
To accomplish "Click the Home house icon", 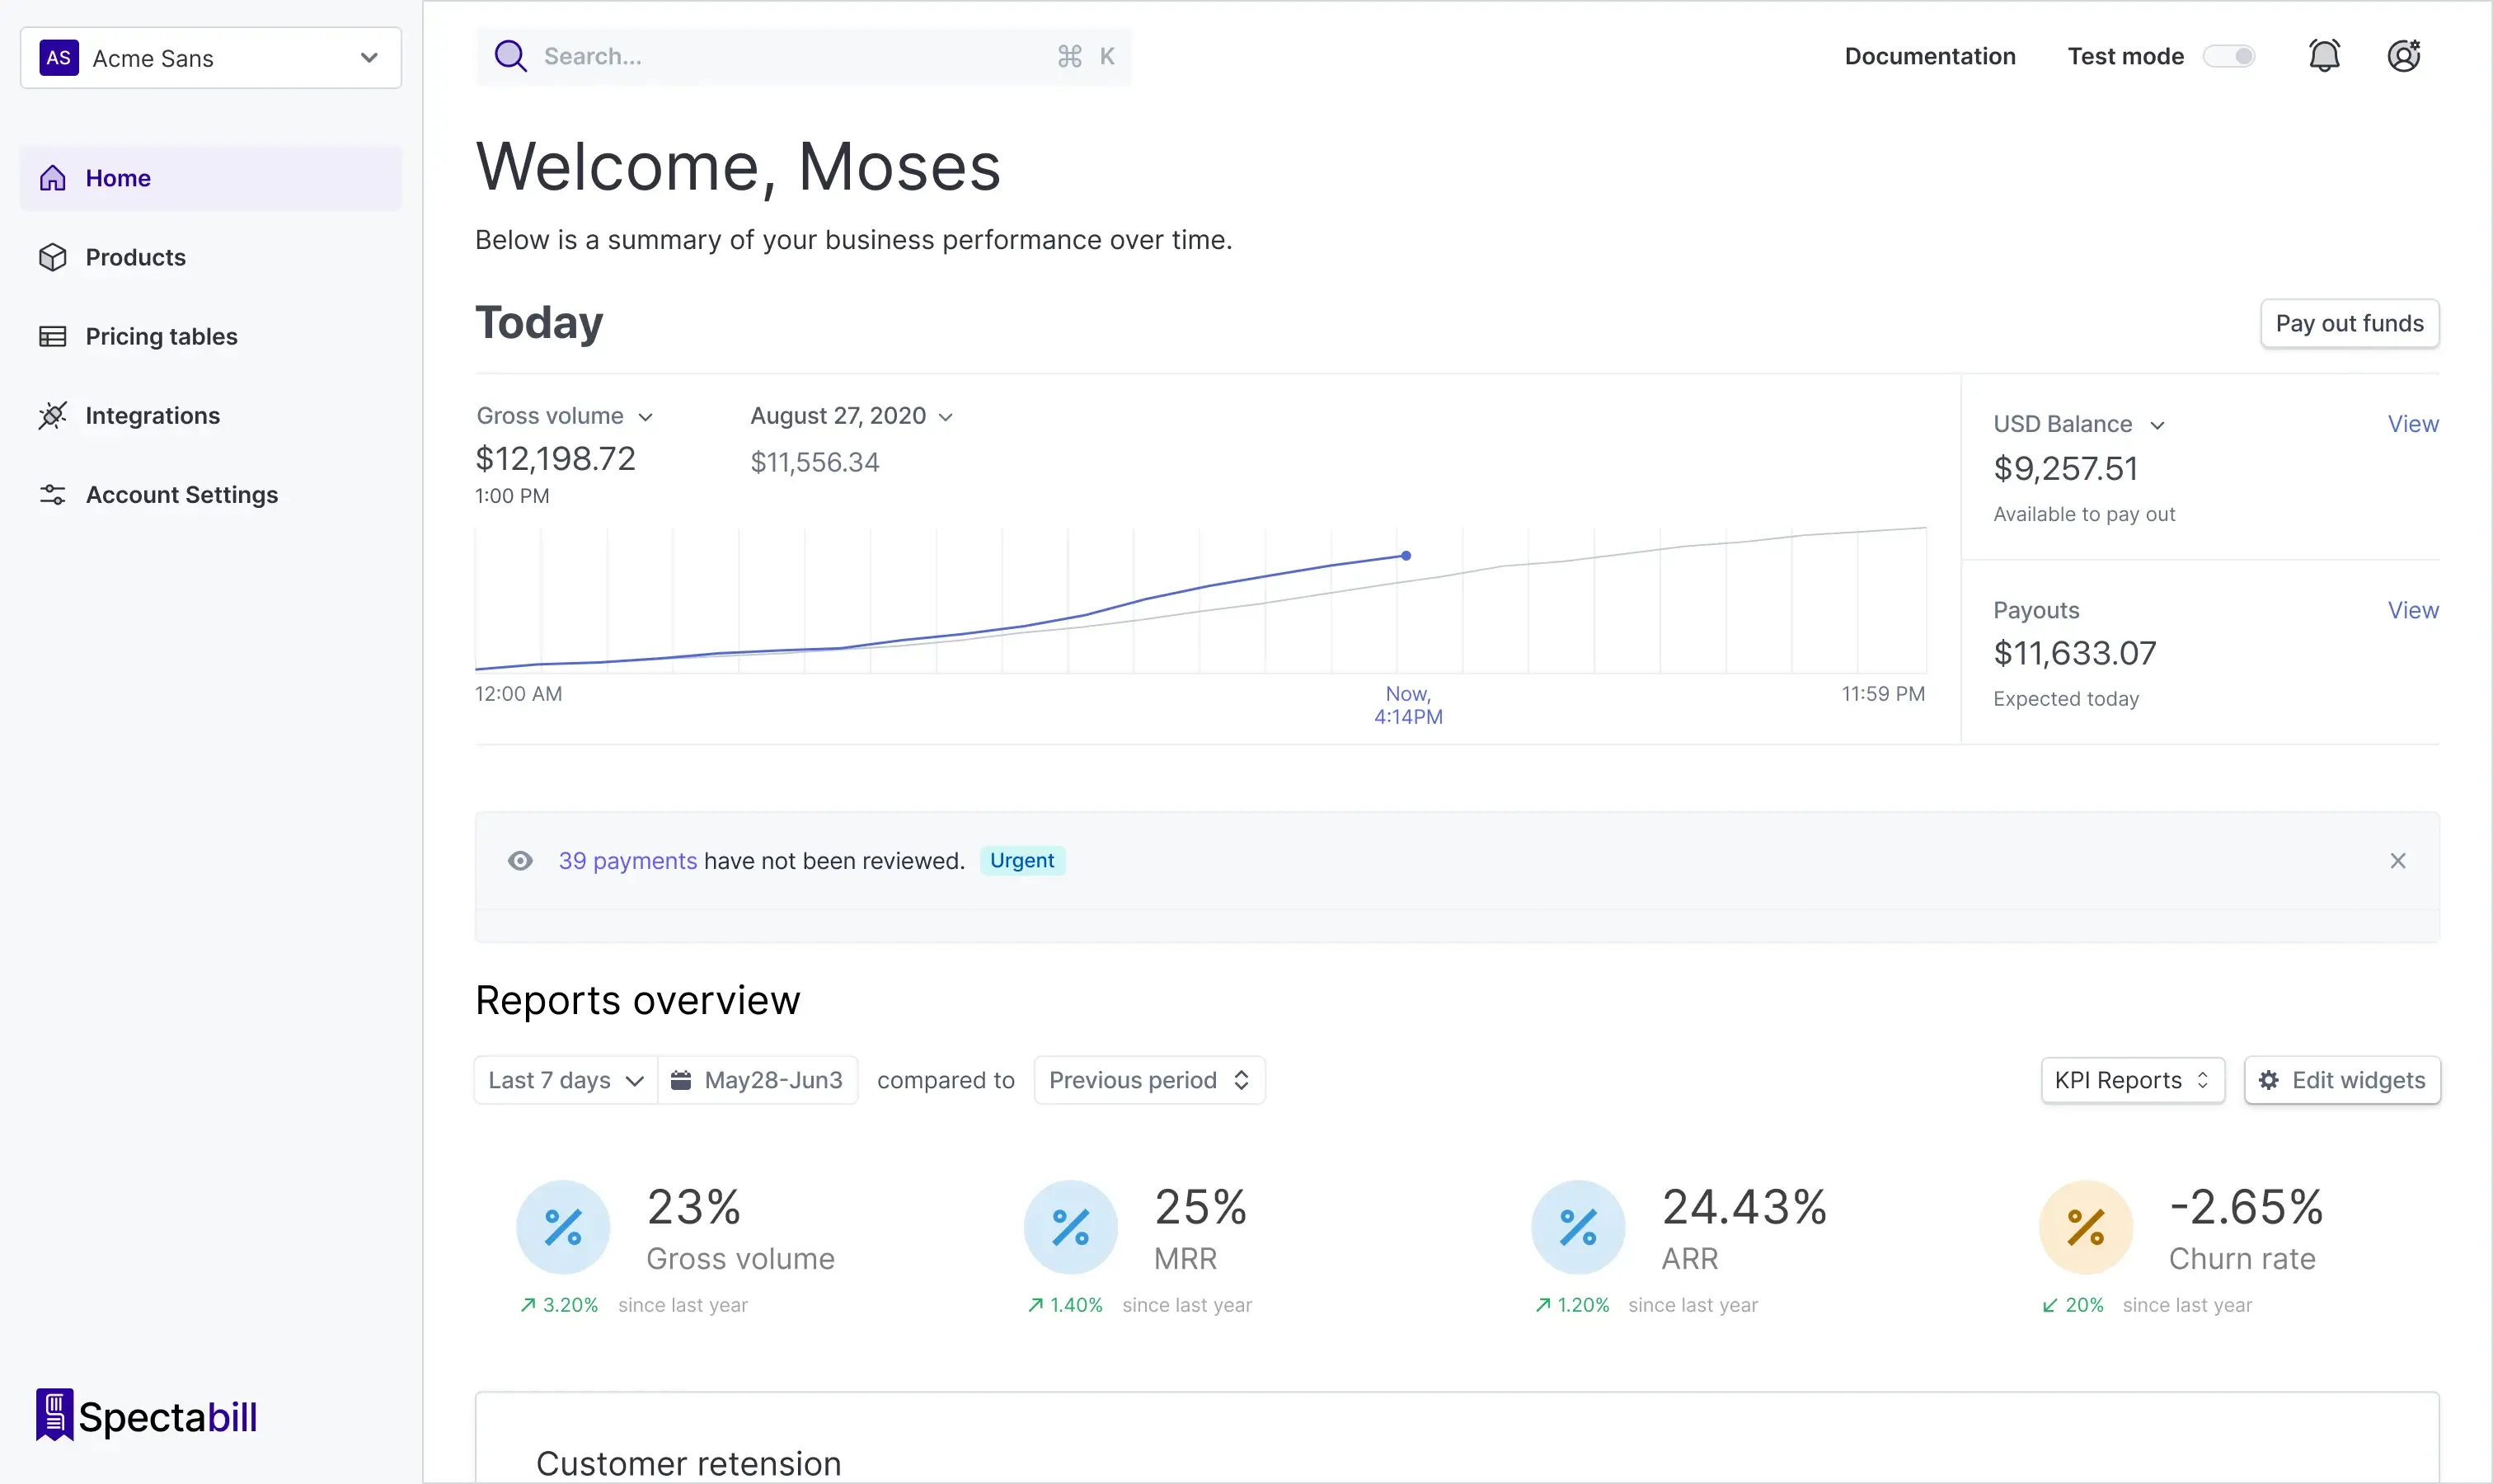I will point(53,178).
